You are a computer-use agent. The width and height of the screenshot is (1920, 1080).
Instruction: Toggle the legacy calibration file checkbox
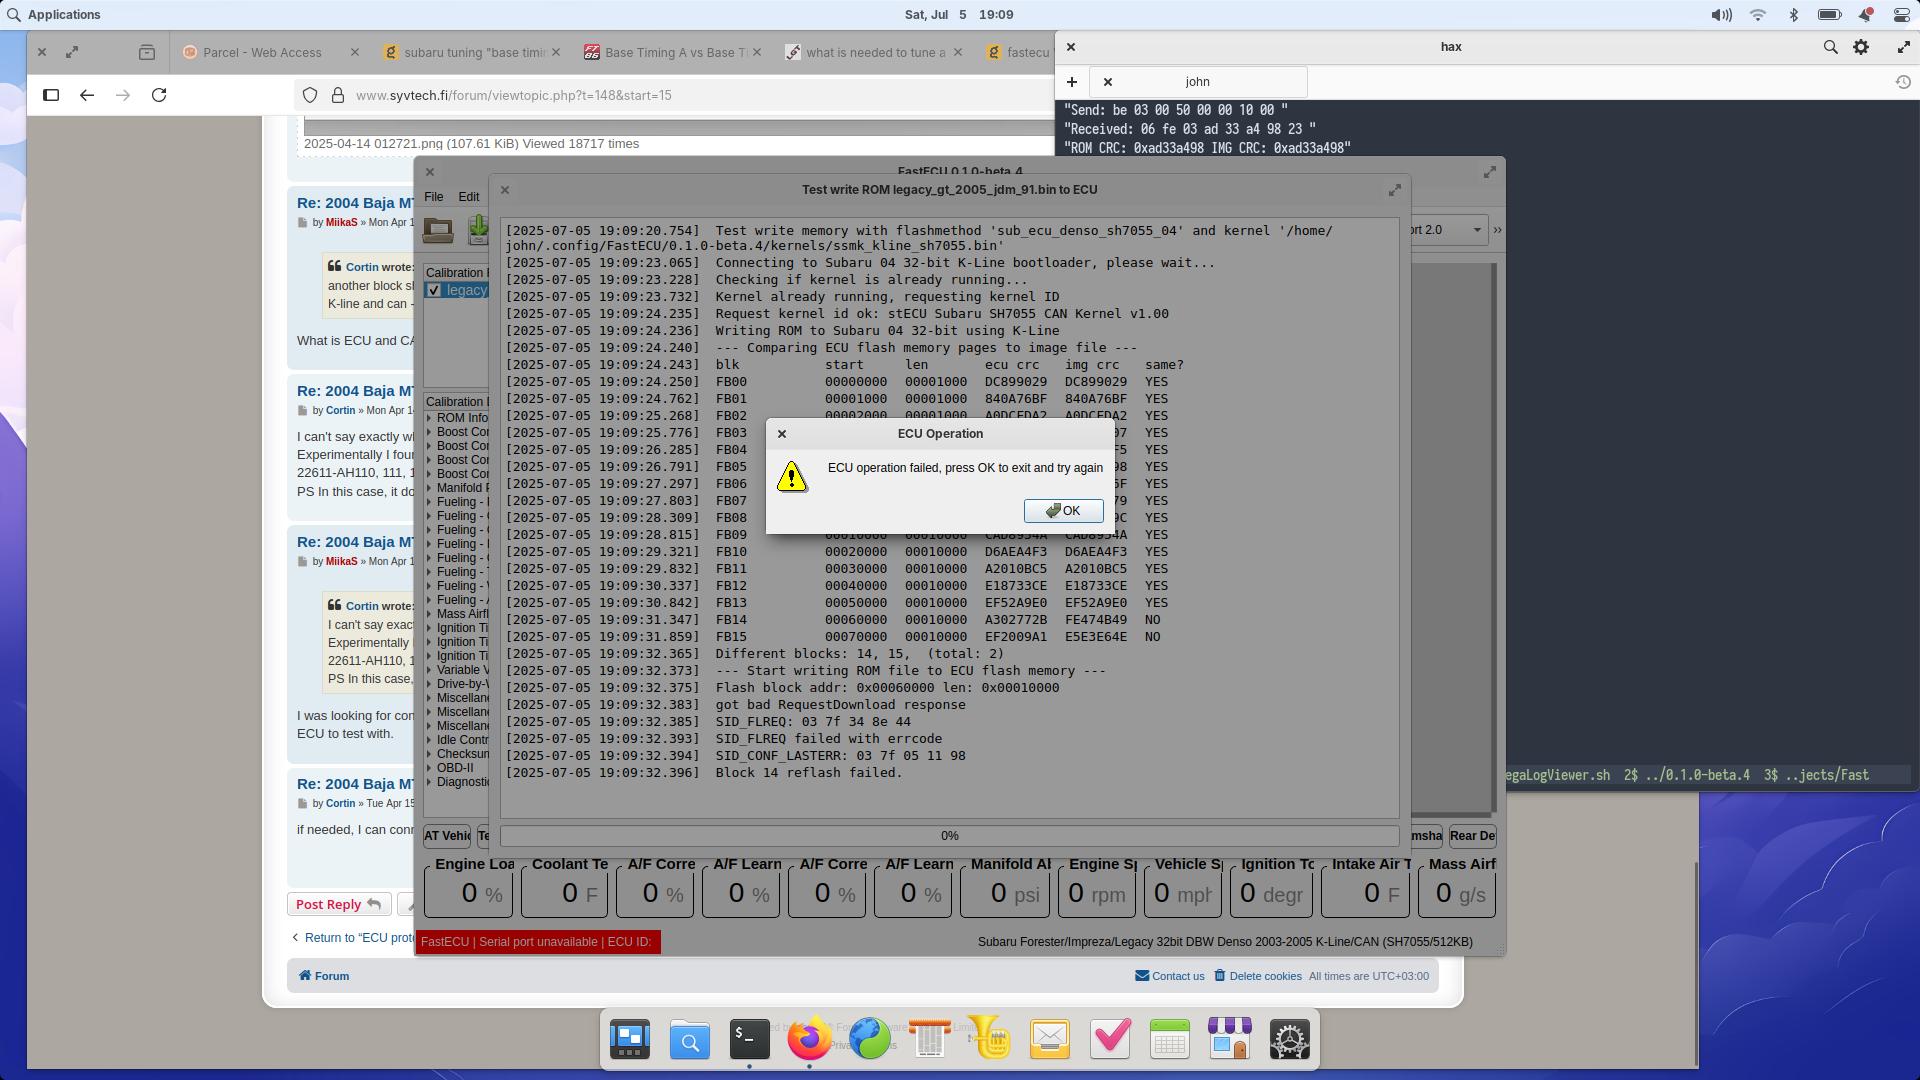(433, 290)
